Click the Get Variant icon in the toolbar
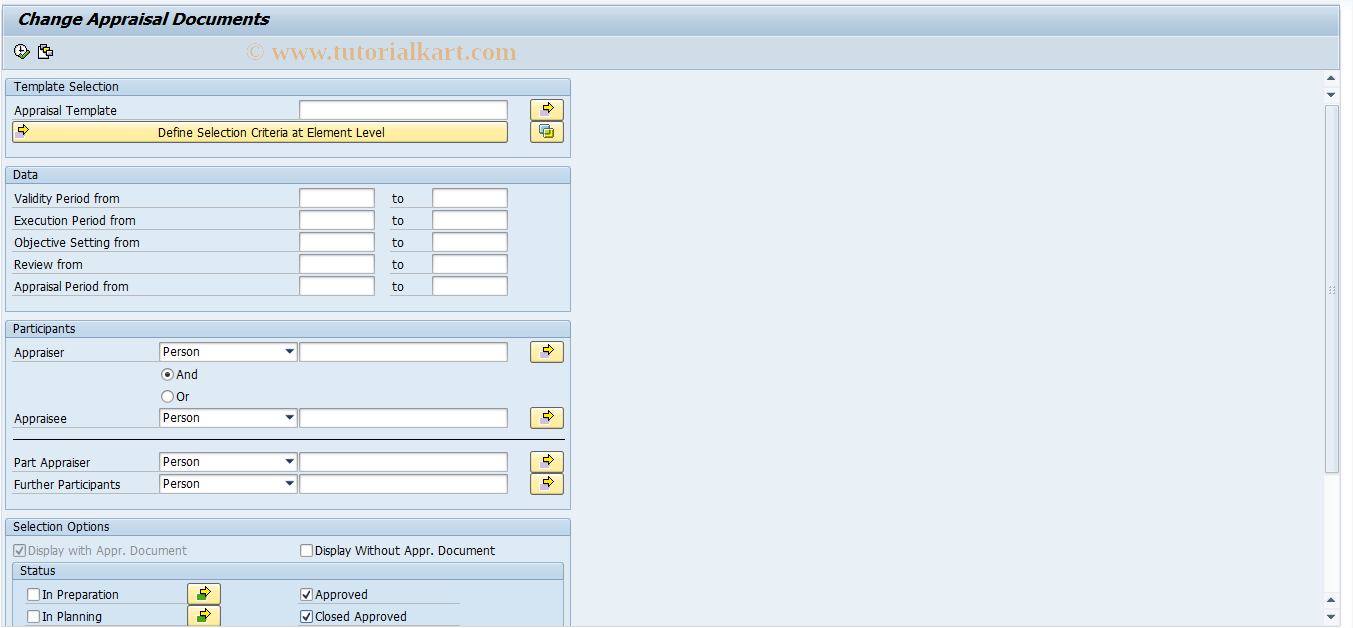Viewport: 1353px width, 628px height. click(44, 51)
